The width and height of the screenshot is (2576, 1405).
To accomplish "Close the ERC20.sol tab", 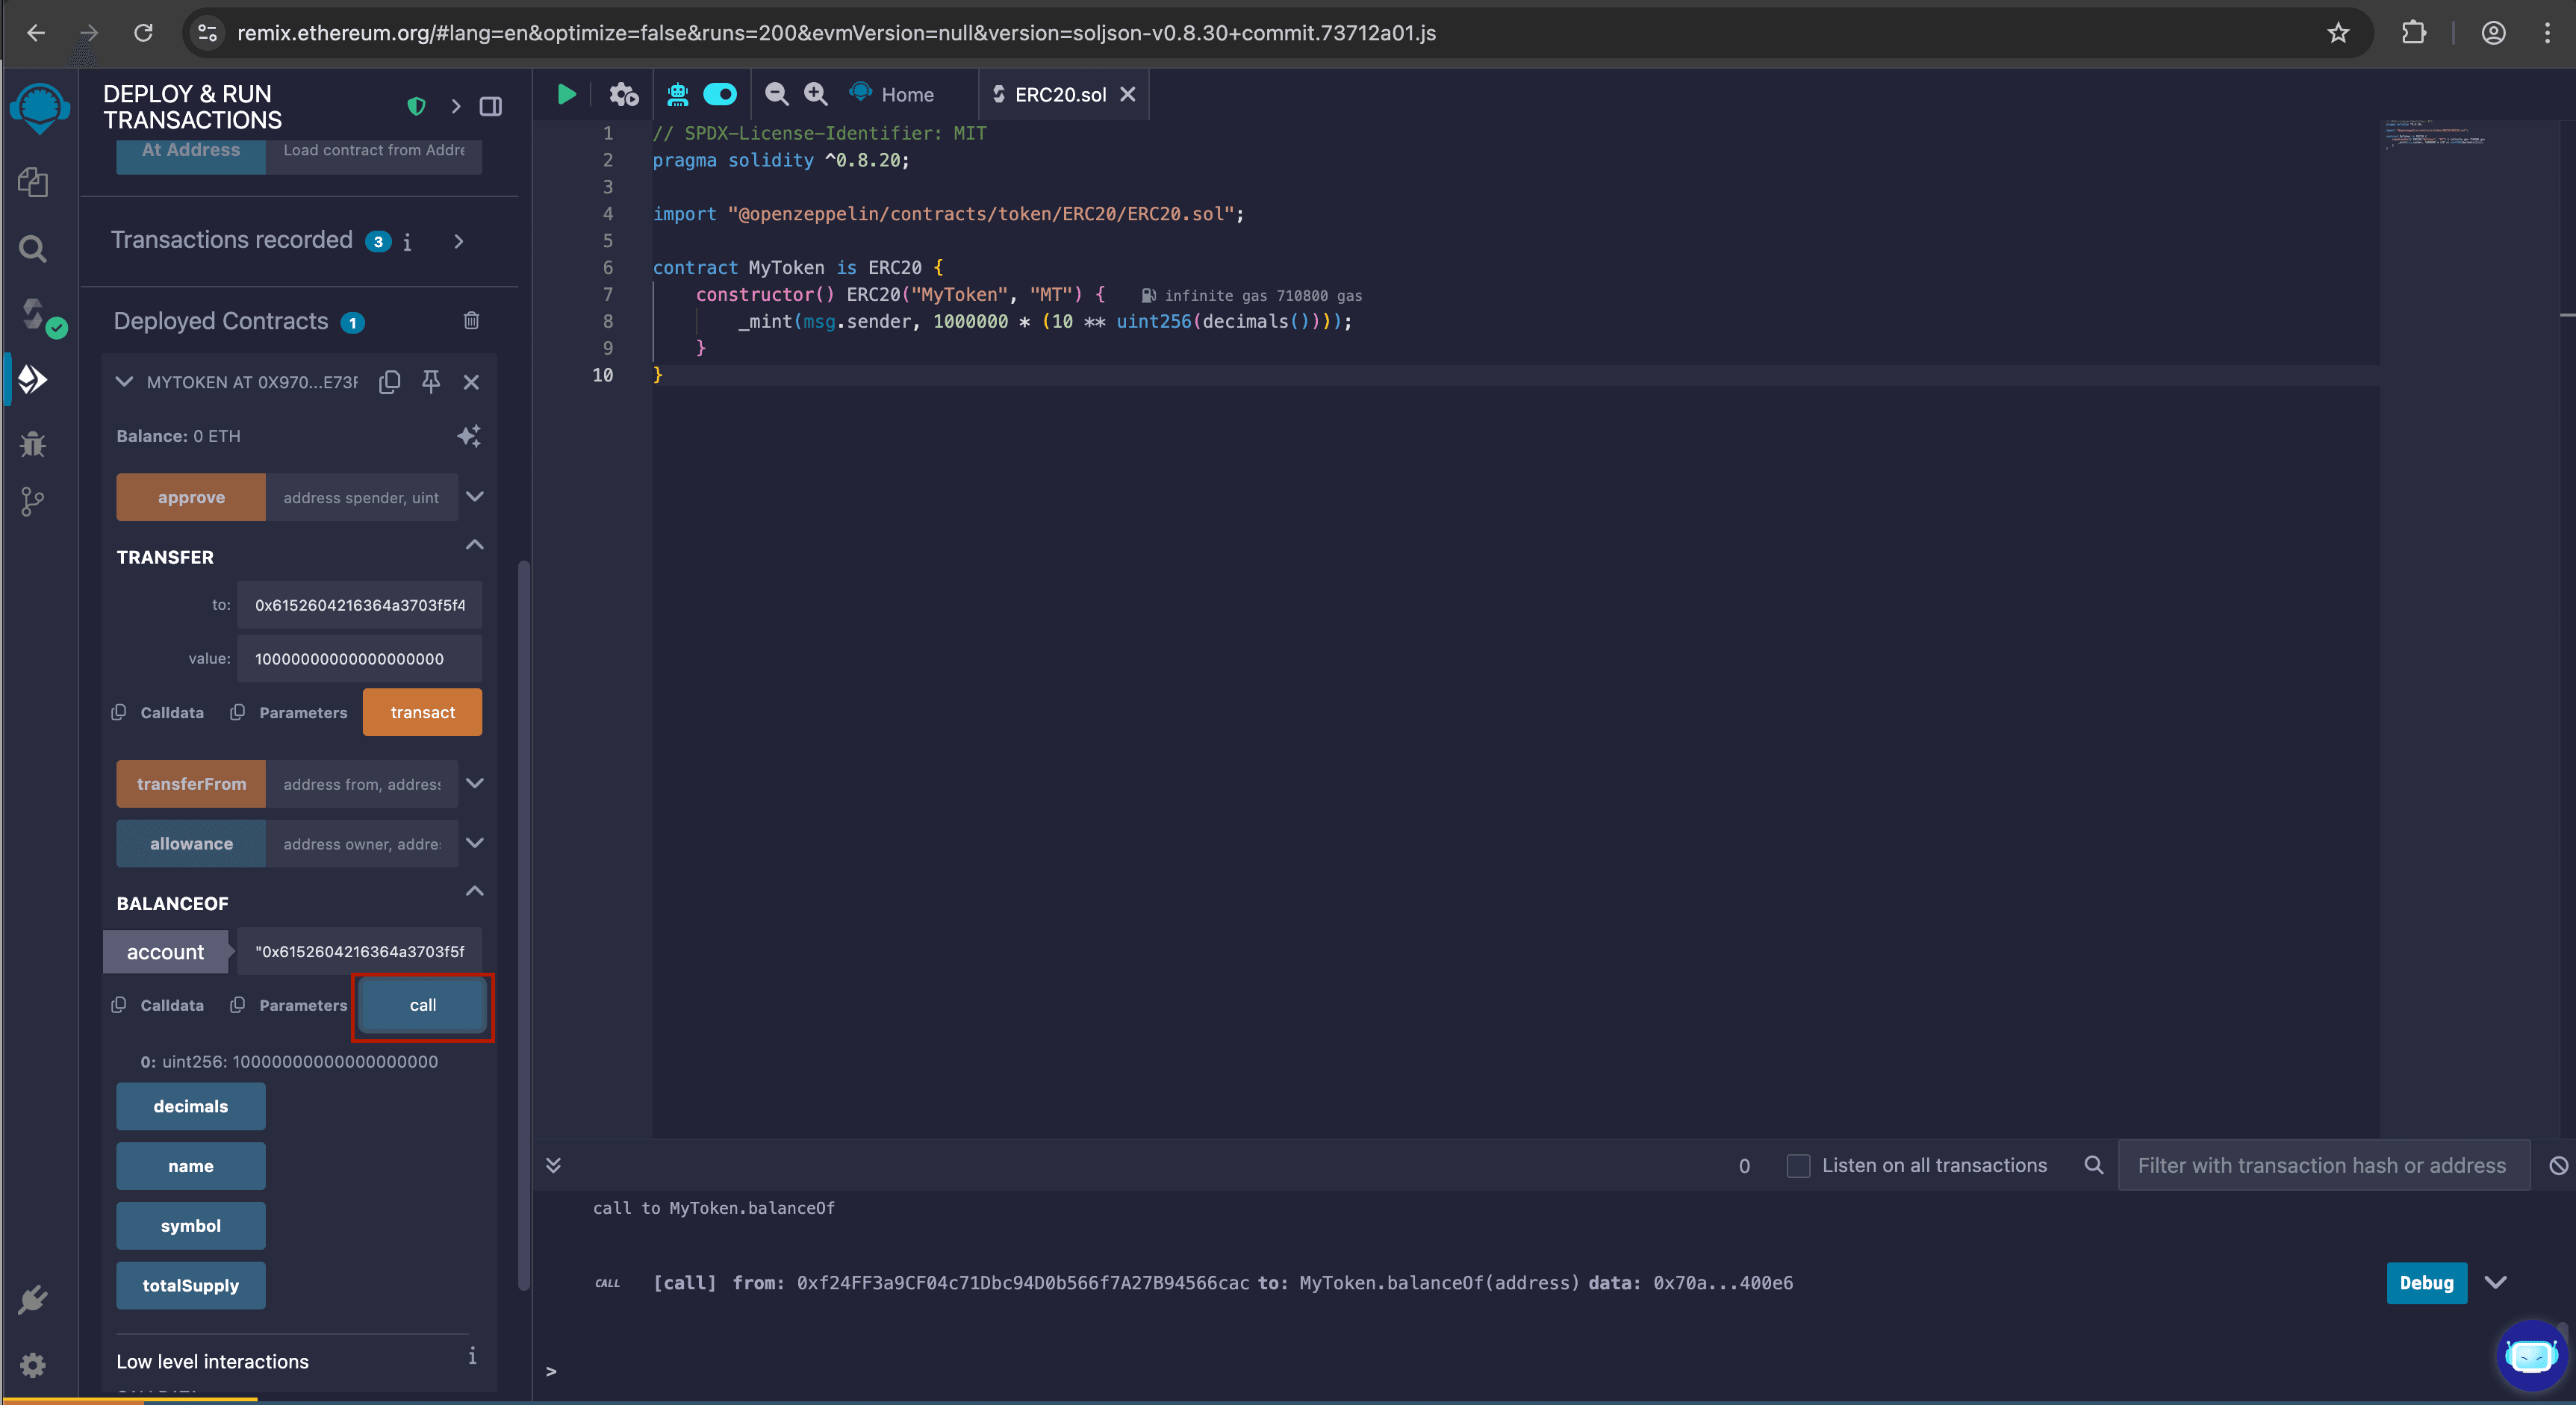I will click(1127, 94).
